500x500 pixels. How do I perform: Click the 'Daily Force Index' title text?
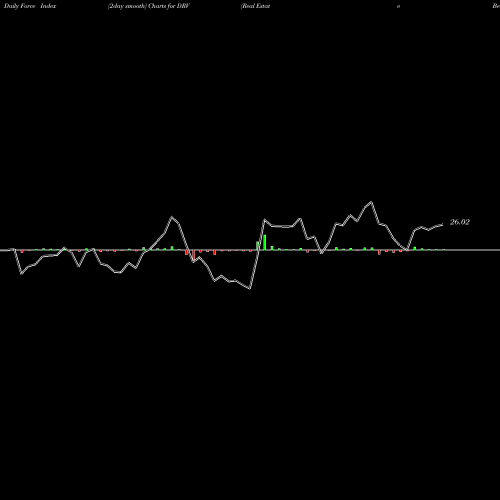30,6
